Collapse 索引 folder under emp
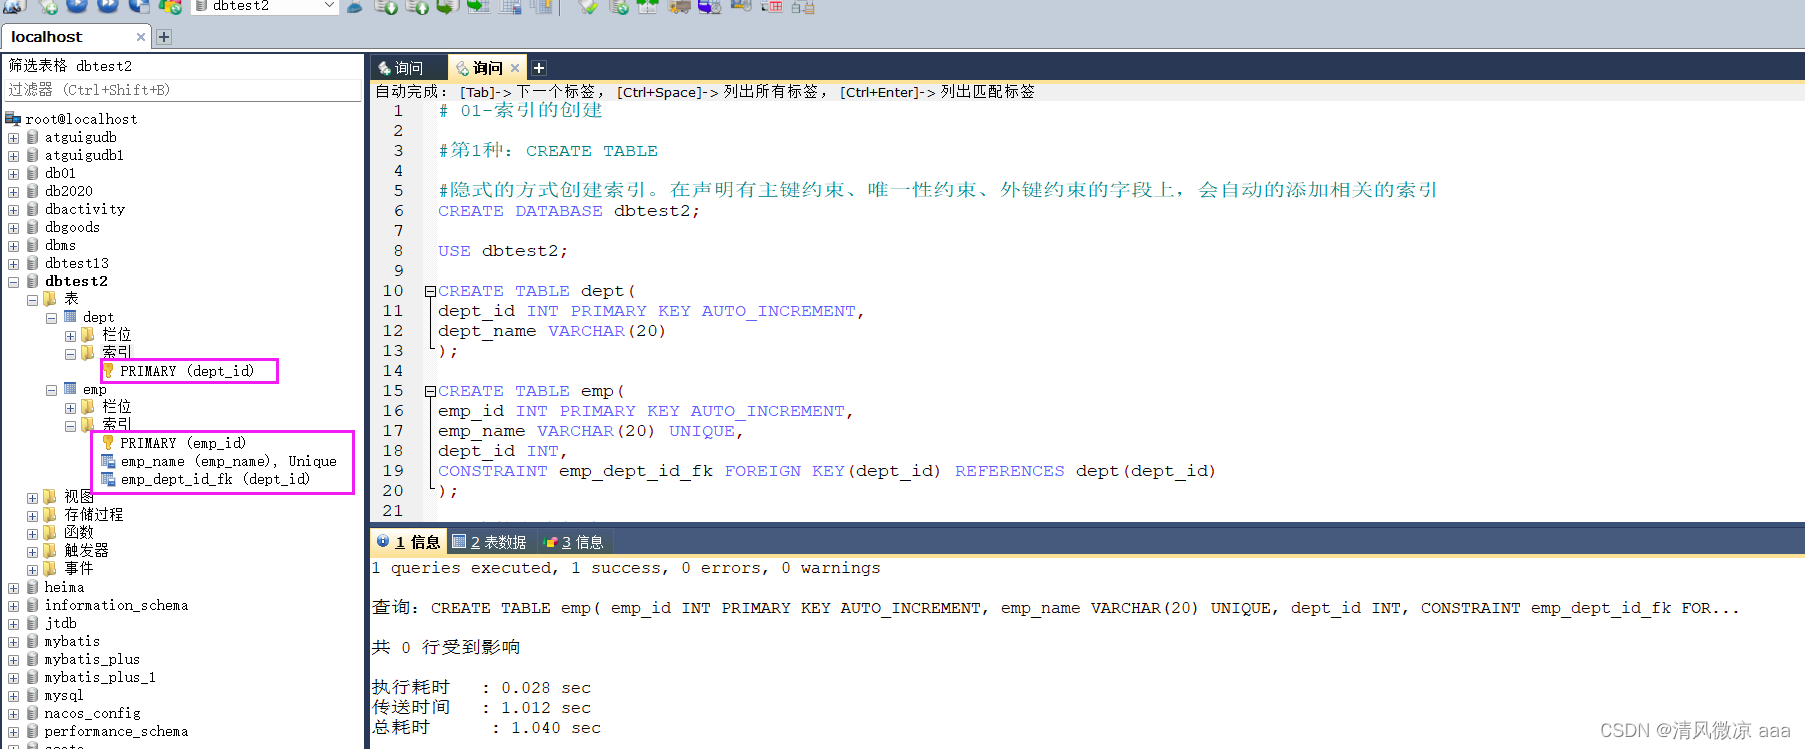Viewport: 1805px width, 749px height. [x=70, y=426]
